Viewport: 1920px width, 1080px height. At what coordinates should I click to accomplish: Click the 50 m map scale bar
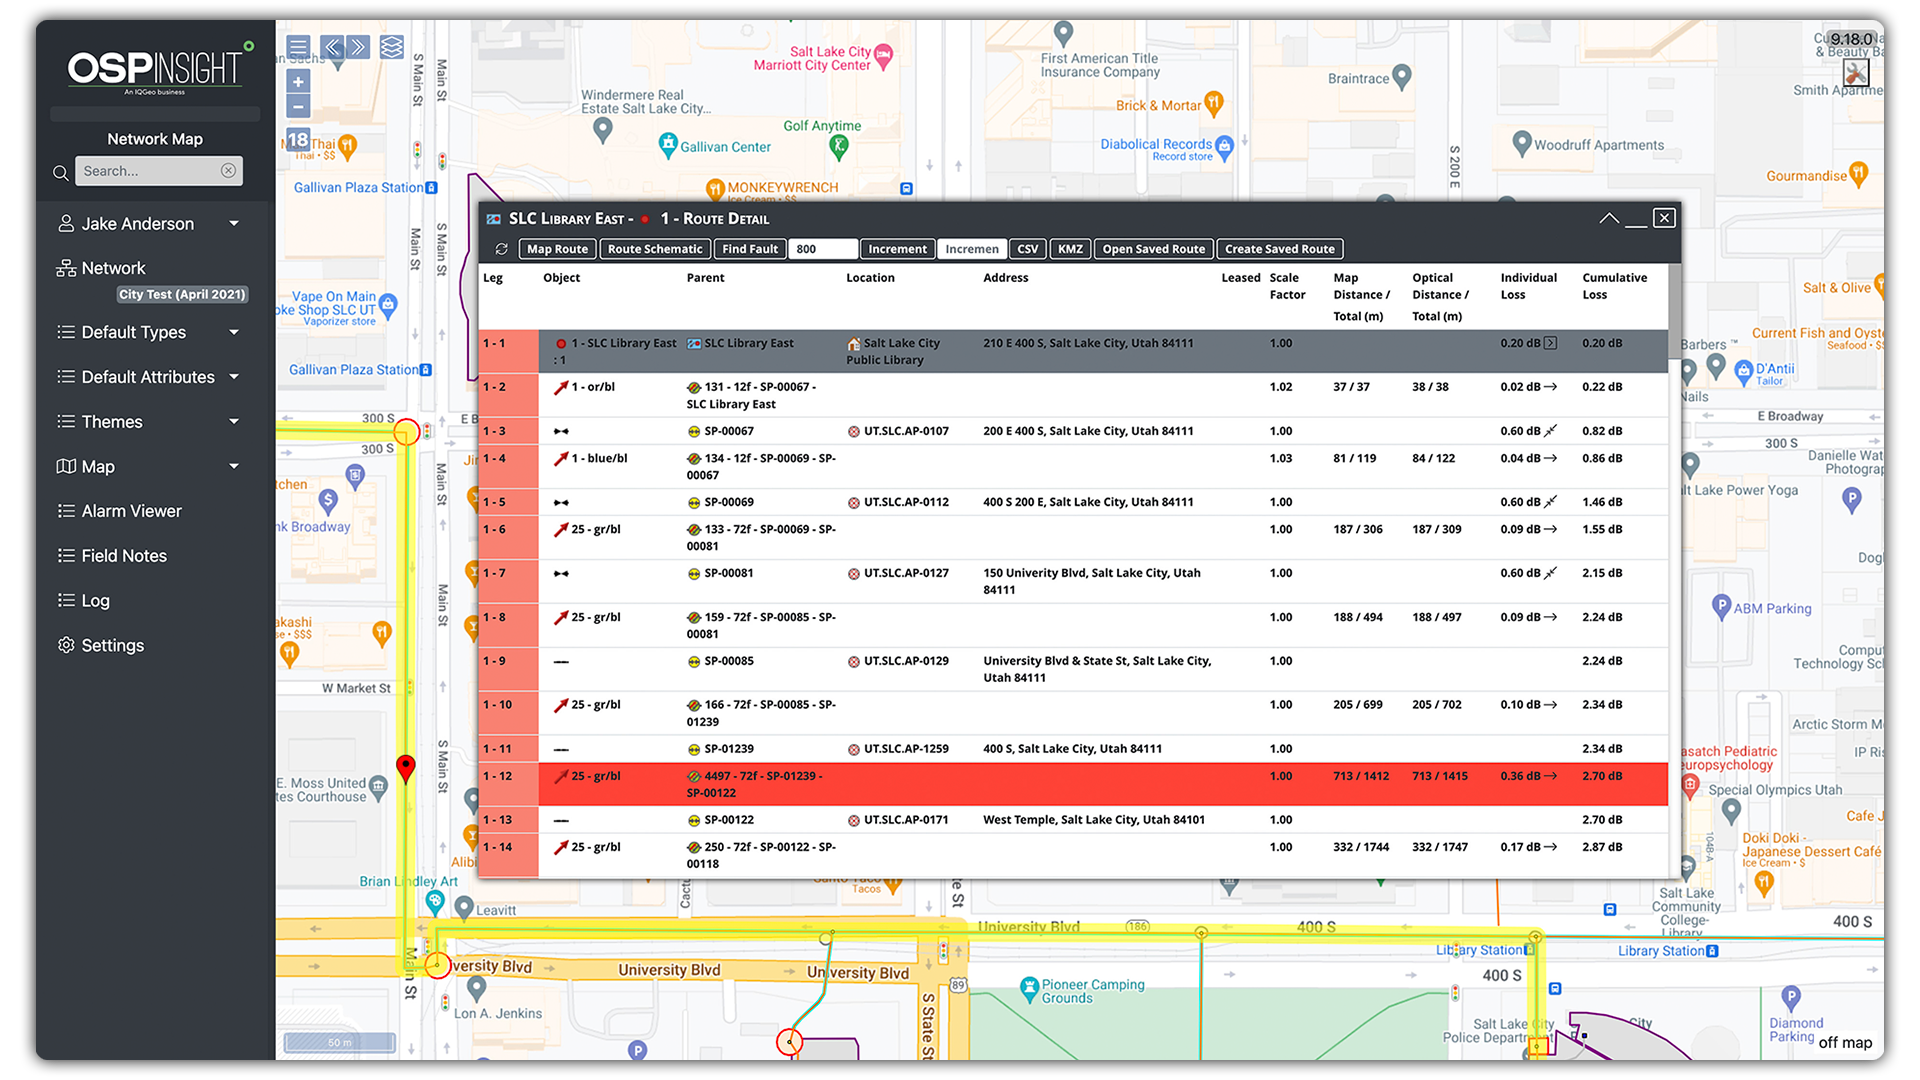(340, 1043)
